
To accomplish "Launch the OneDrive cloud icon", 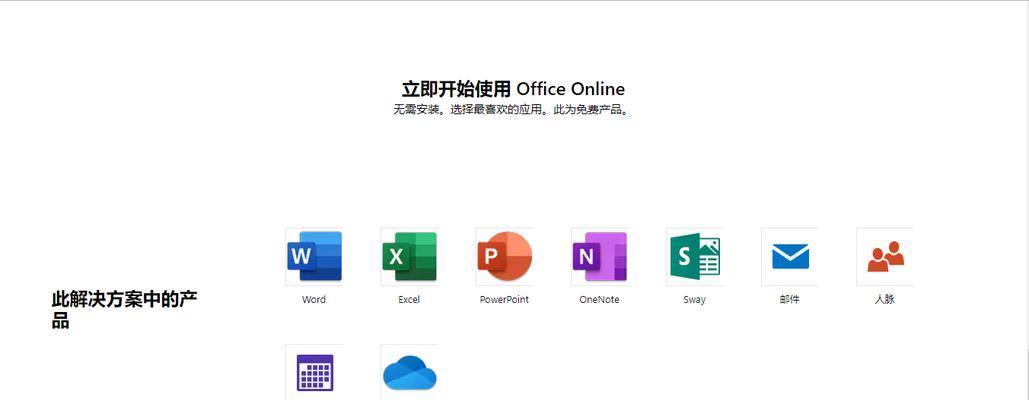I will (x=409, y=373).
